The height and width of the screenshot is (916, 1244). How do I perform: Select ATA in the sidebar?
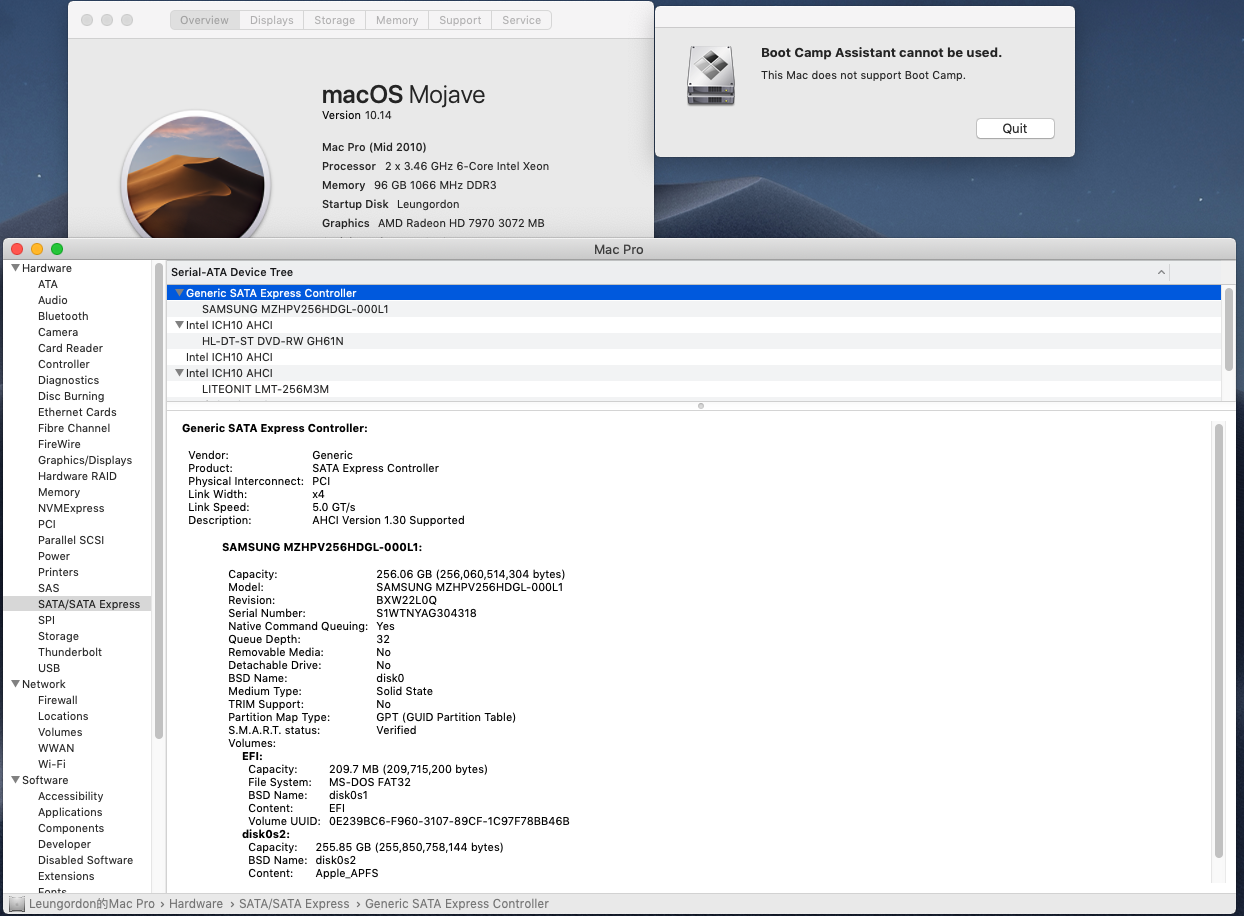[x=48, y=284]
